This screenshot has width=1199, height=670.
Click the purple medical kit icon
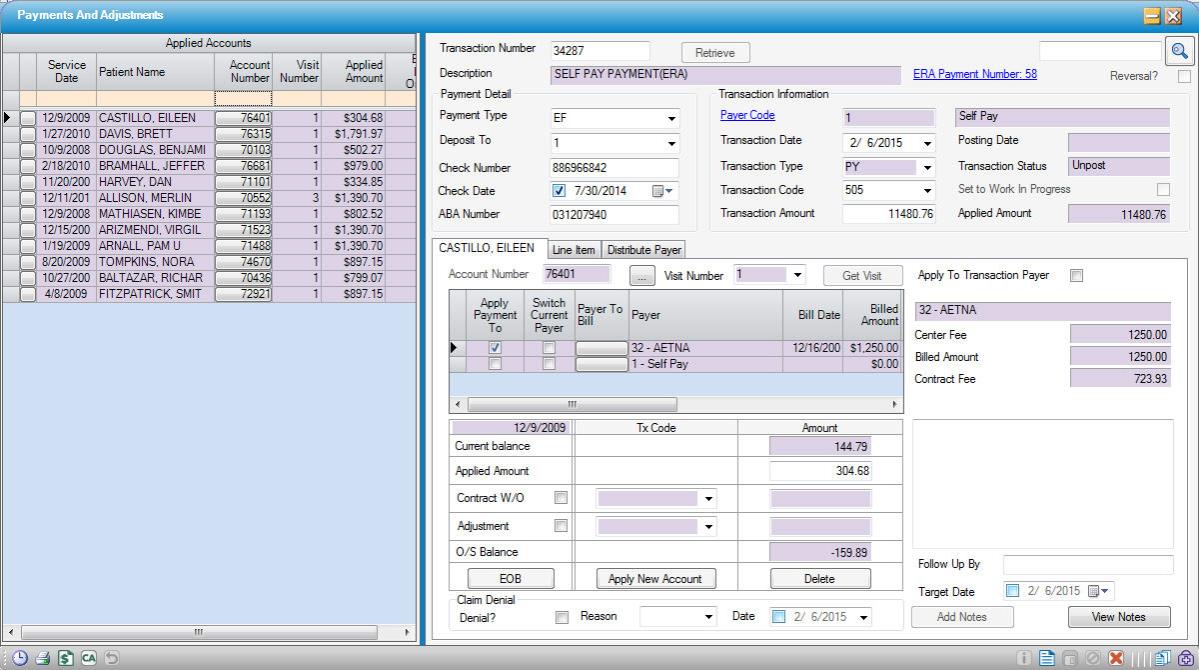pyautogui.click(x=1186, y=658)
